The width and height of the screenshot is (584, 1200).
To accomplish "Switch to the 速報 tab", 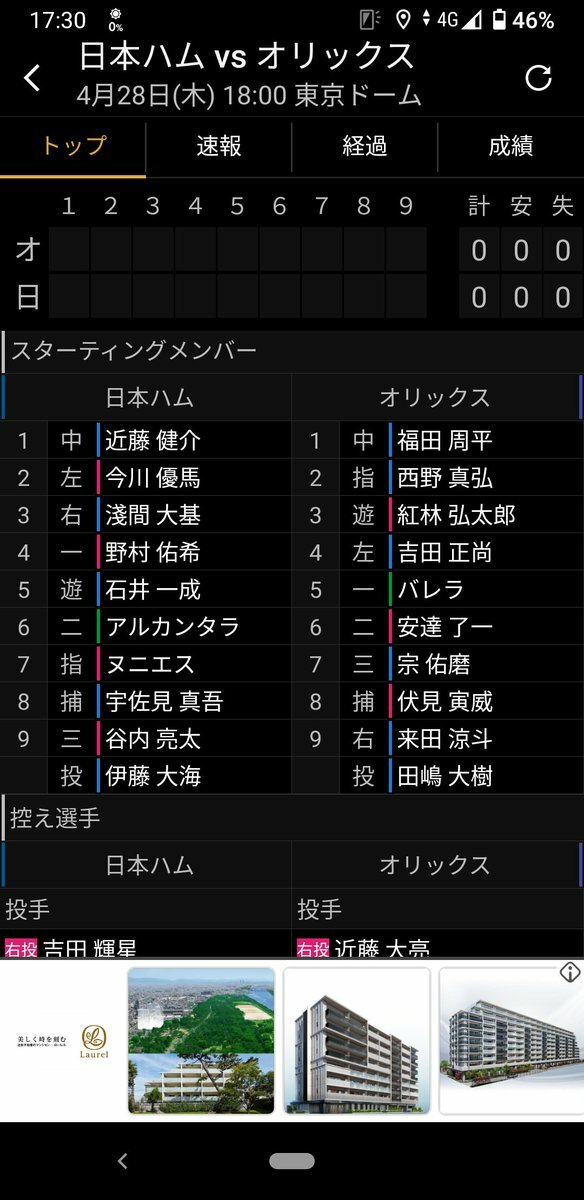I will 219,147.
